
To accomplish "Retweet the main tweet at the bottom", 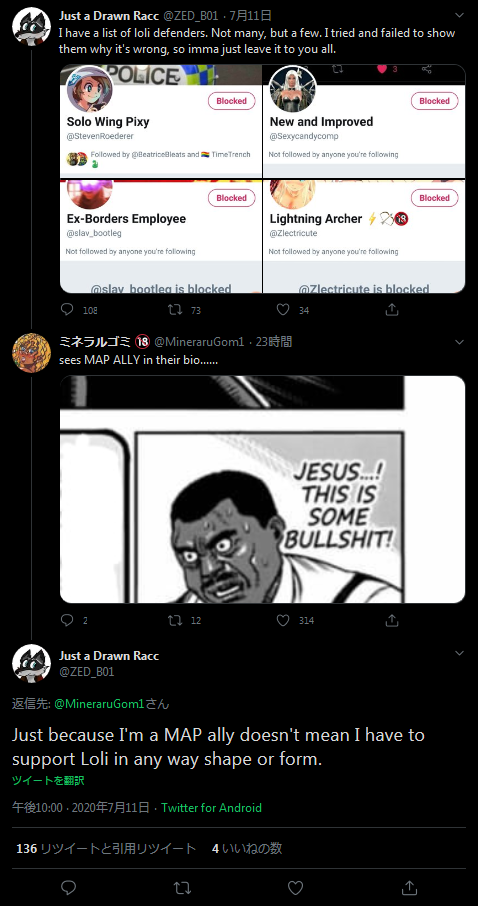I will [182, 887].
